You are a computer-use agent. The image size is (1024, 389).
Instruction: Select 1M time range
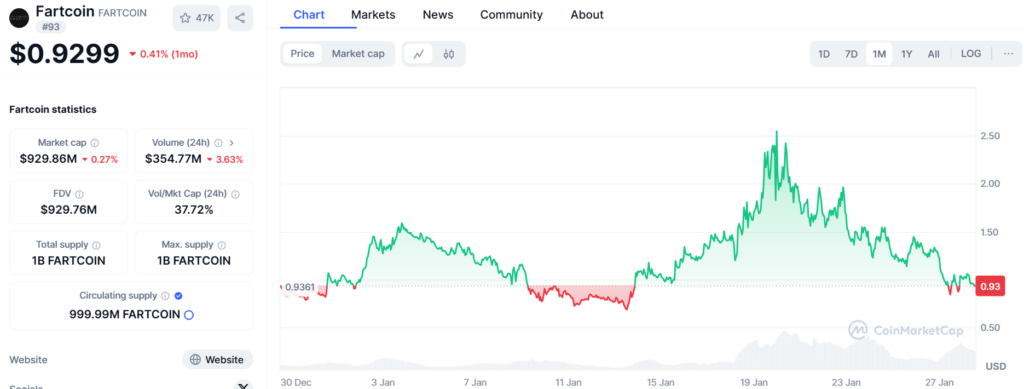coord(879,54)
